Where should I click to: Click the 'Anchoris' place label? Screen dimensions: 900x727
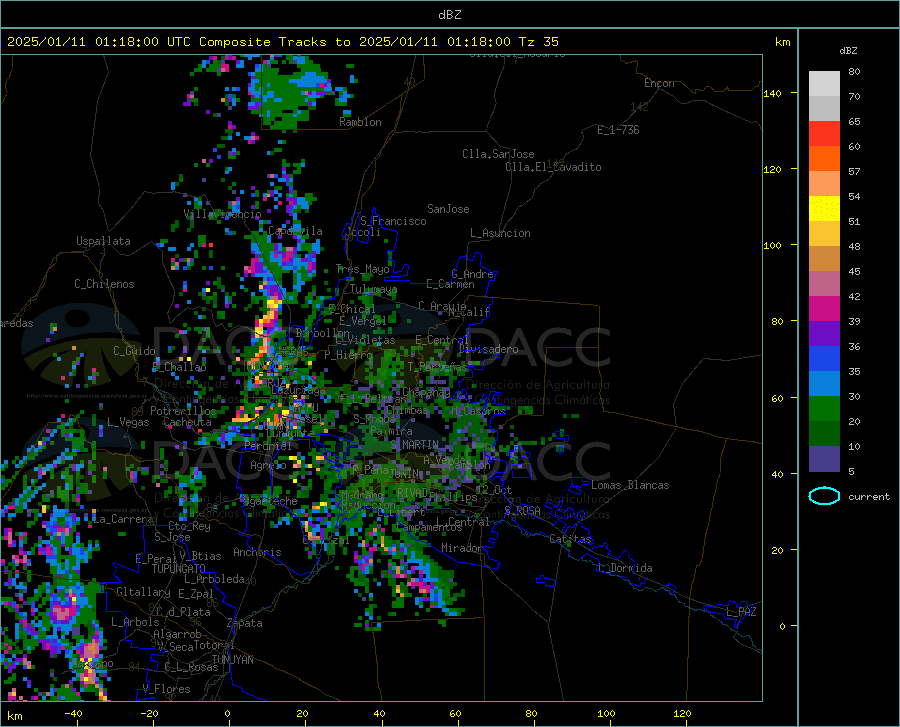click(257, 553)
